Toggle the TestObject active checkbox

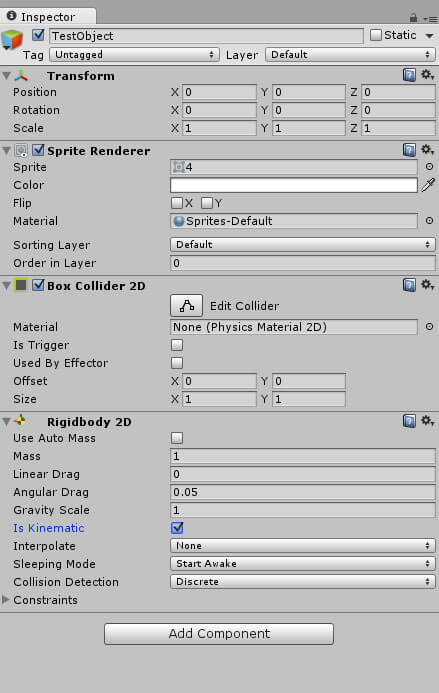[x=38, y=35]
